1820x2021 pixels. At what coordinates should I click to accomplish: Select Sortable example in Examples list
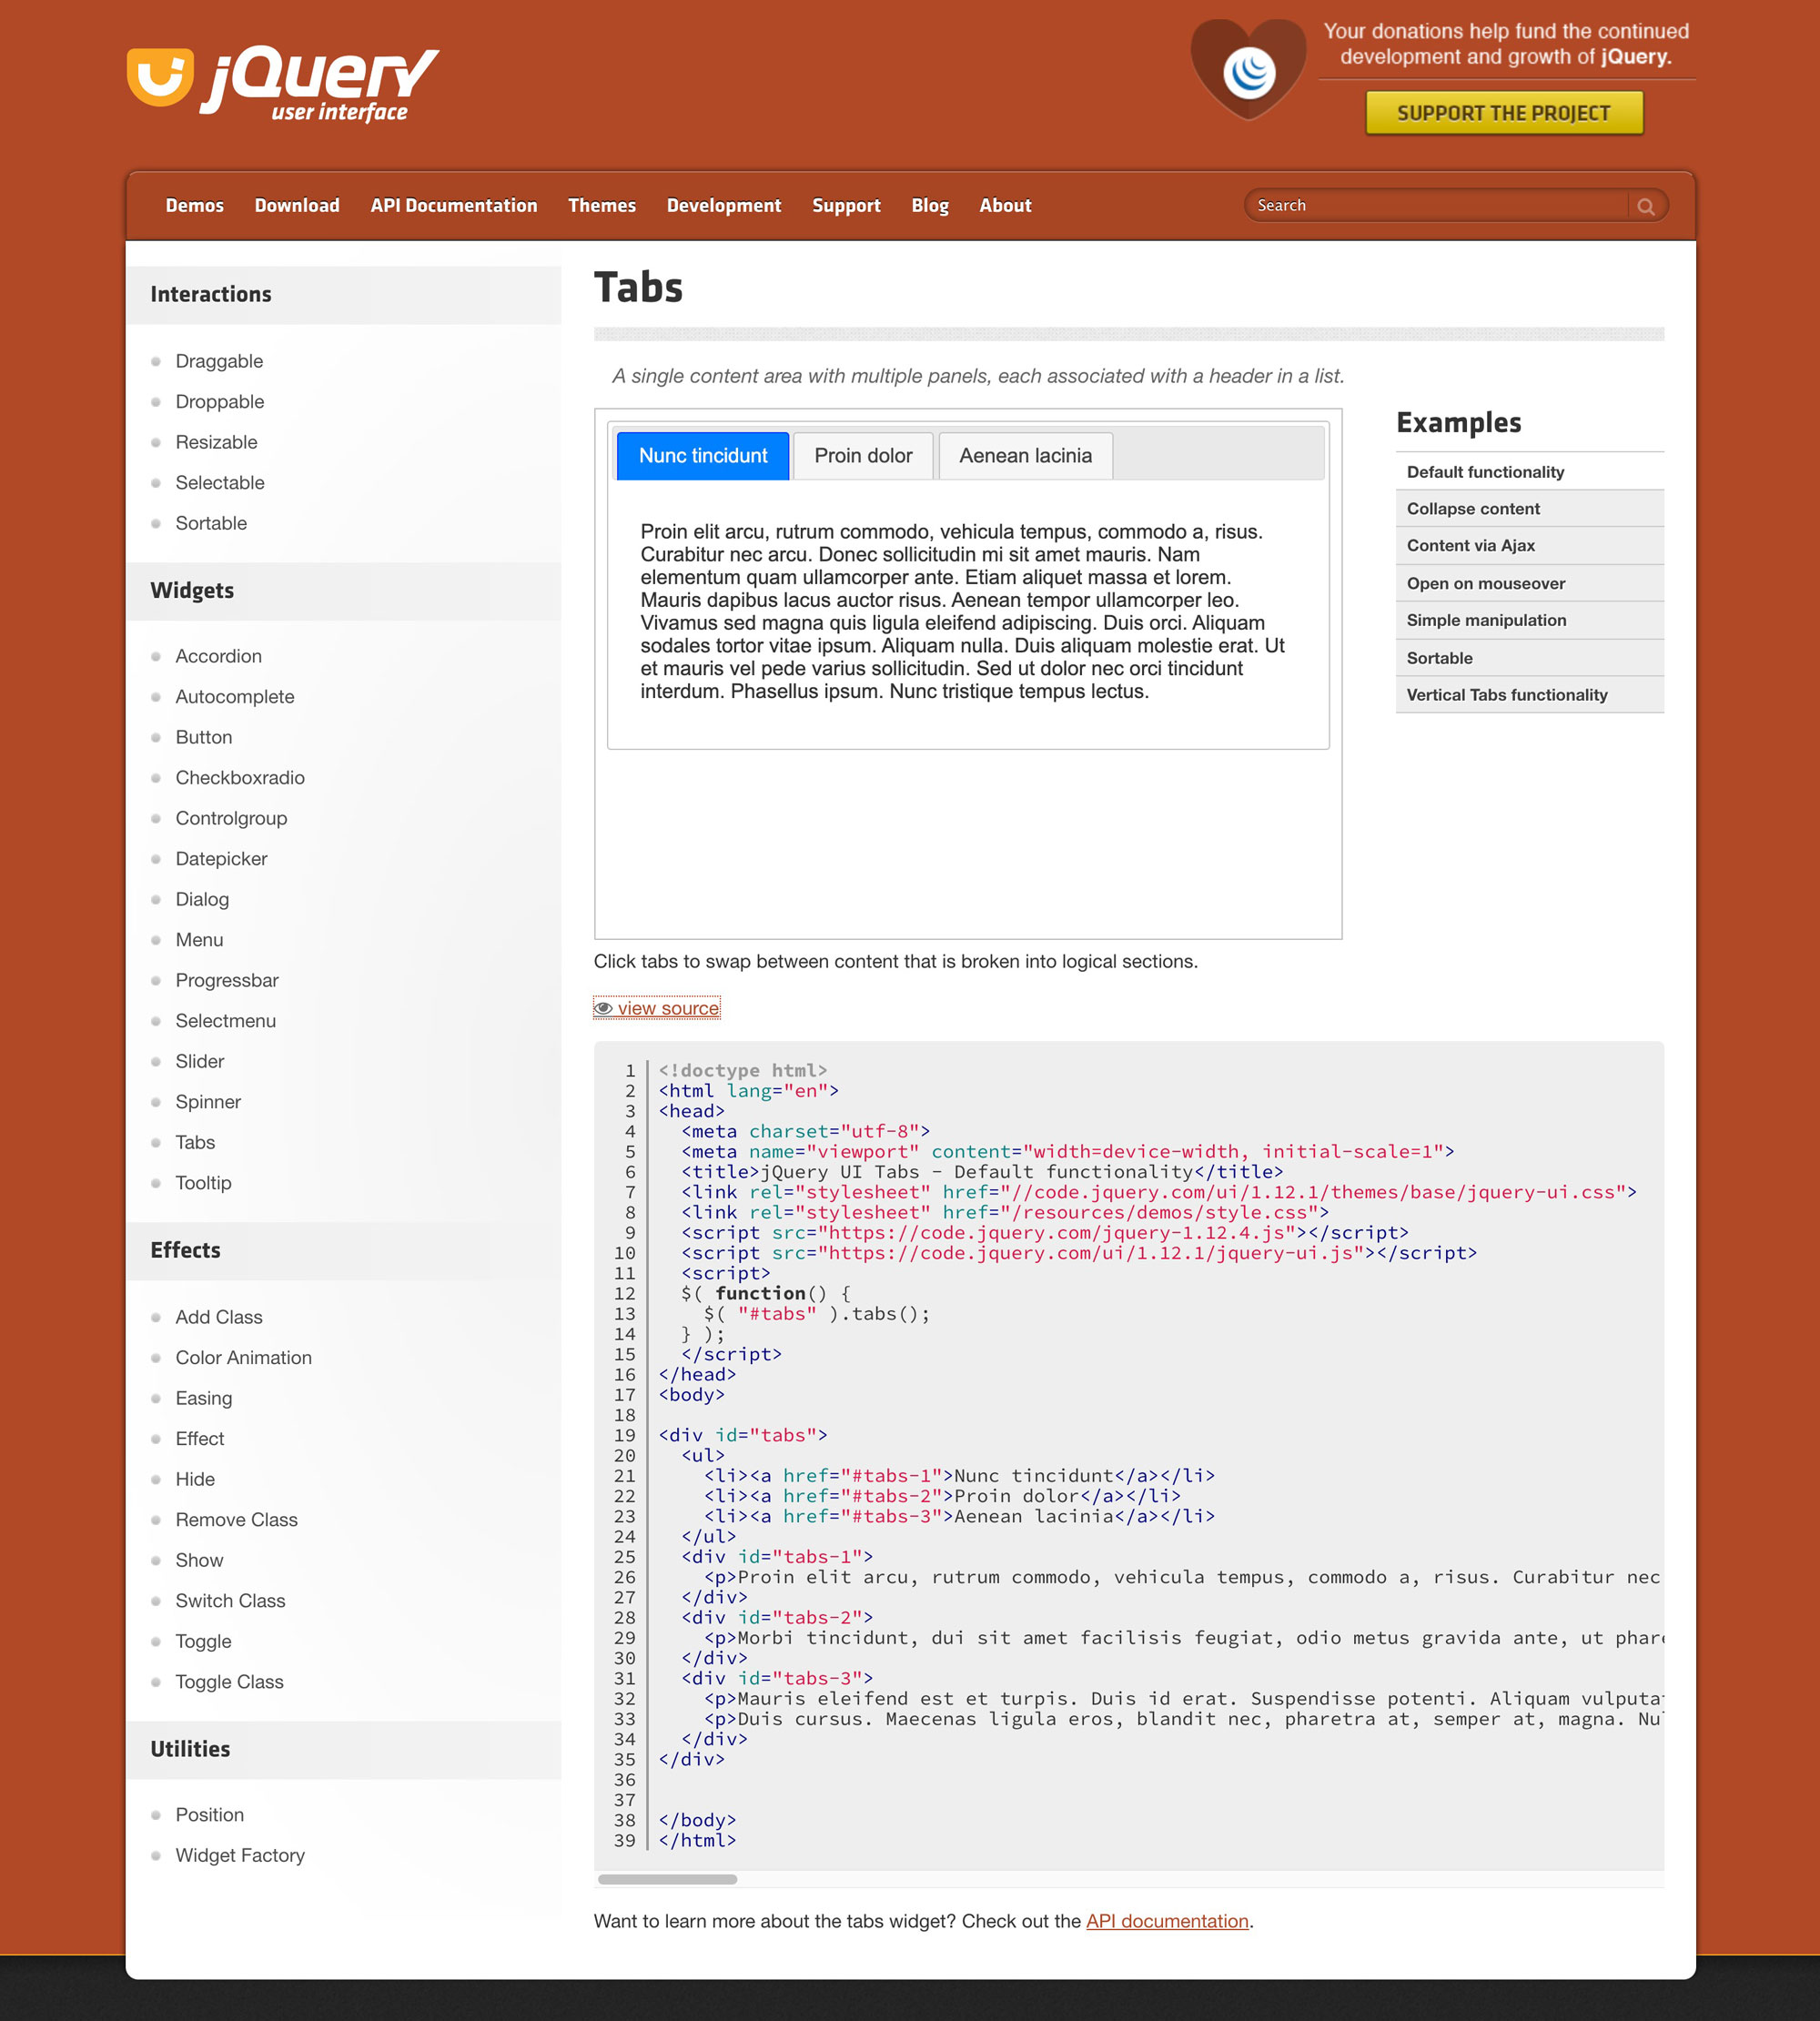click(x=1529, y=658)
